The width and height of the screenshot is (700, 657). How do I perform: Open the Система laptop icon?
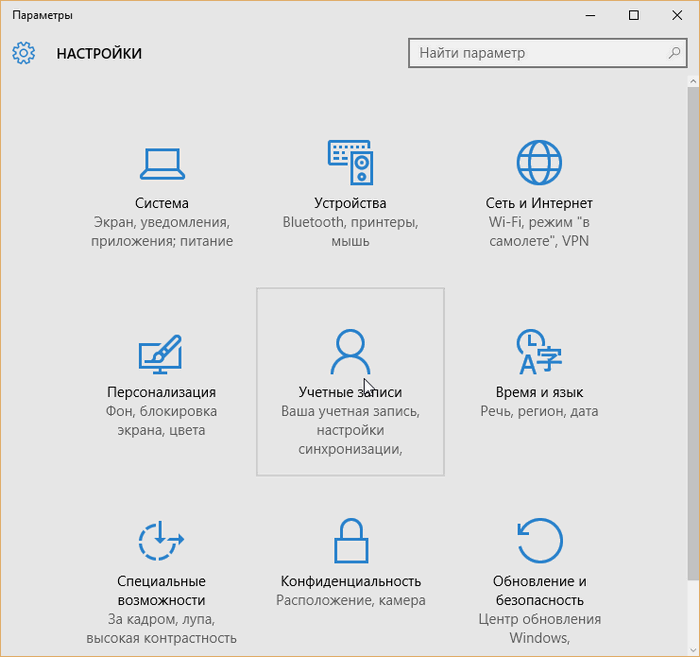161,162
